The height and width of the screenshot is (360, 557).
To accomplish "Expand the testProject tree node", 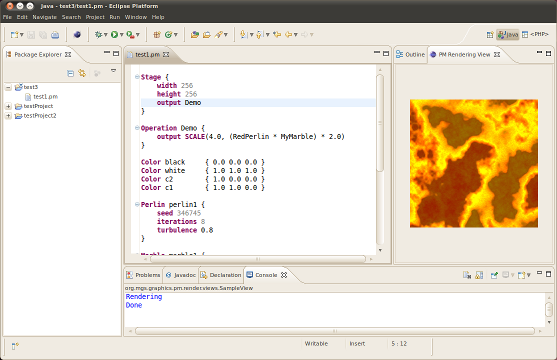I will (8, 106).
